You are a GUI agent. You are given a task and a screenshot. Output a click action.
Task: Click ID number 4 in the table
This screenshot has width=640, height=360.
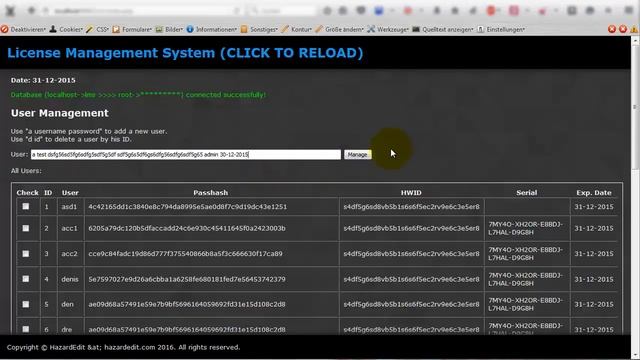pyautogui.click(x=47, y=279)
